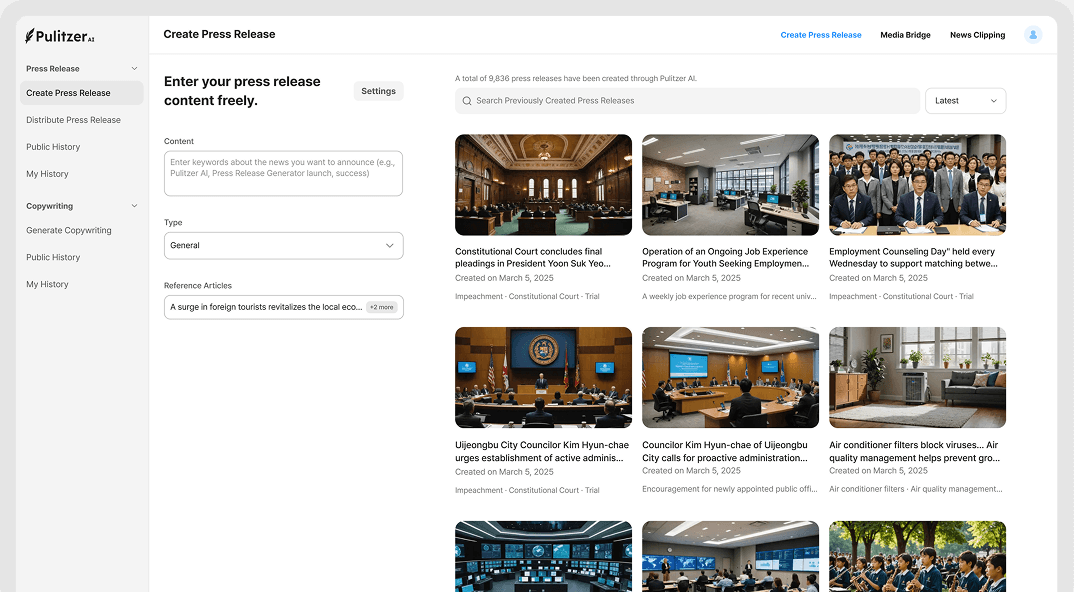This screenshot has height=592, width=1074.
Task: Open the Councilor Kim Hyun-chae meeting room thumbnail
Action: pyautogui.click(x=730, y=378)
